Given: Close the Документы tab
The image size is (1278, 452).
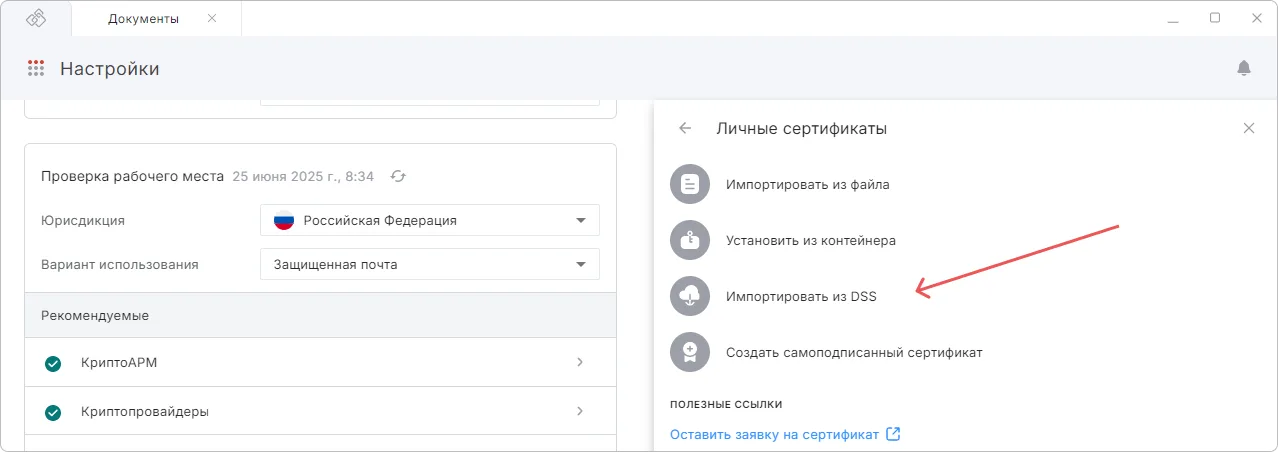Looking at the screenshot, I should pyautogui.click(x=212, y=18).
